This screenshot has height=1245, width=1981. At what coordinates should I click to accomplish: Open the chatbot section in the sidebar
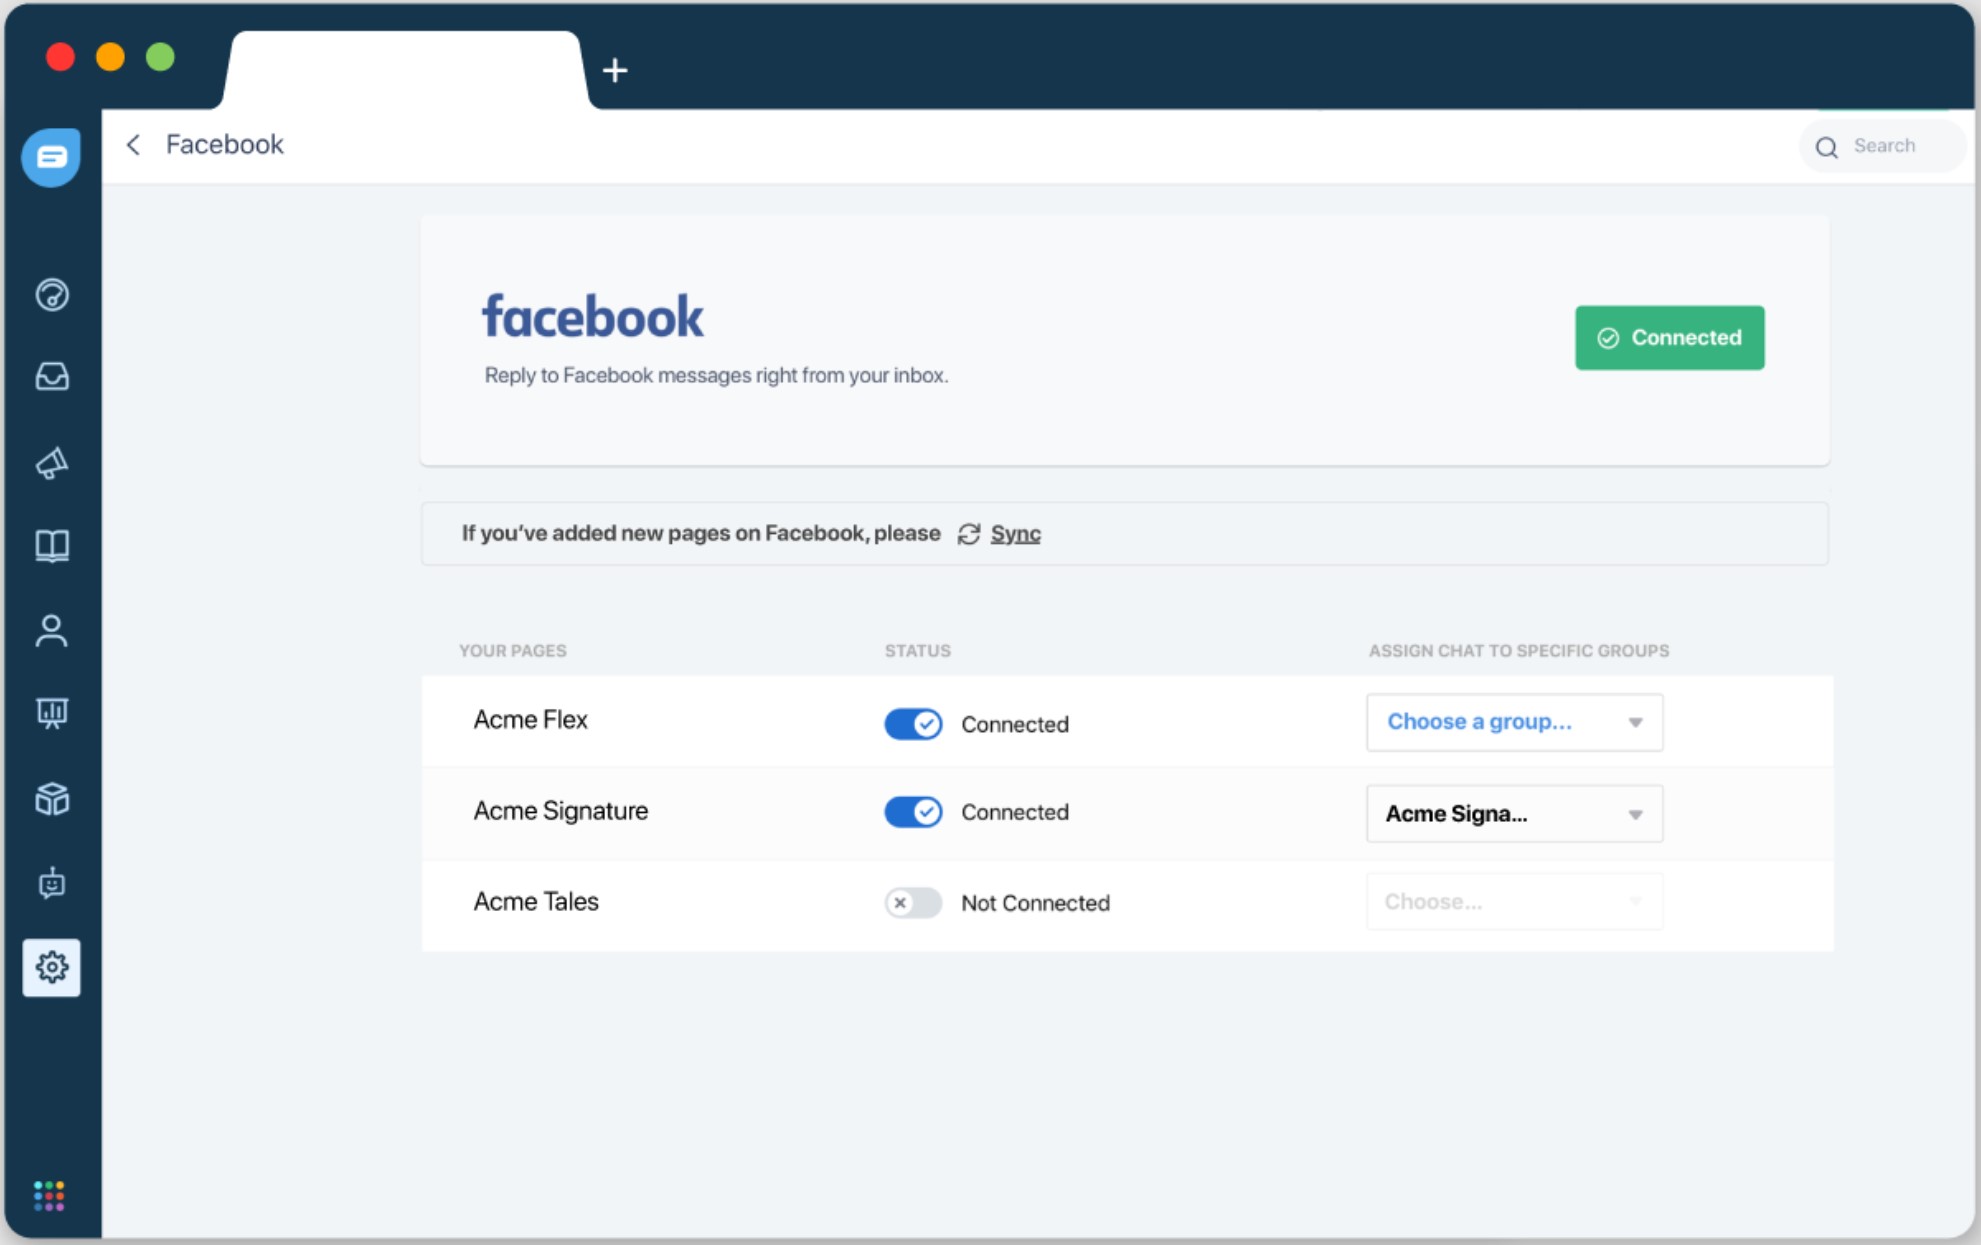coord(52,884)
